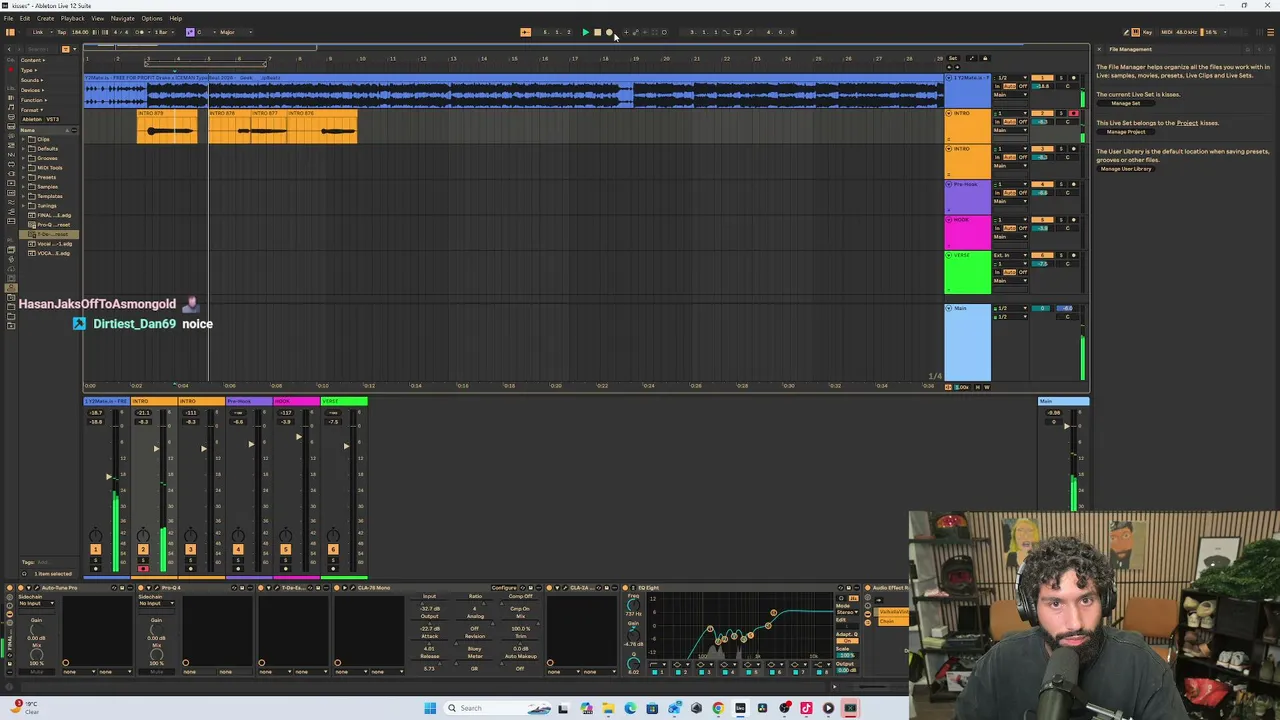Click the Main track volume fader handle
1280x720 pixels.
coord(1066,427)
